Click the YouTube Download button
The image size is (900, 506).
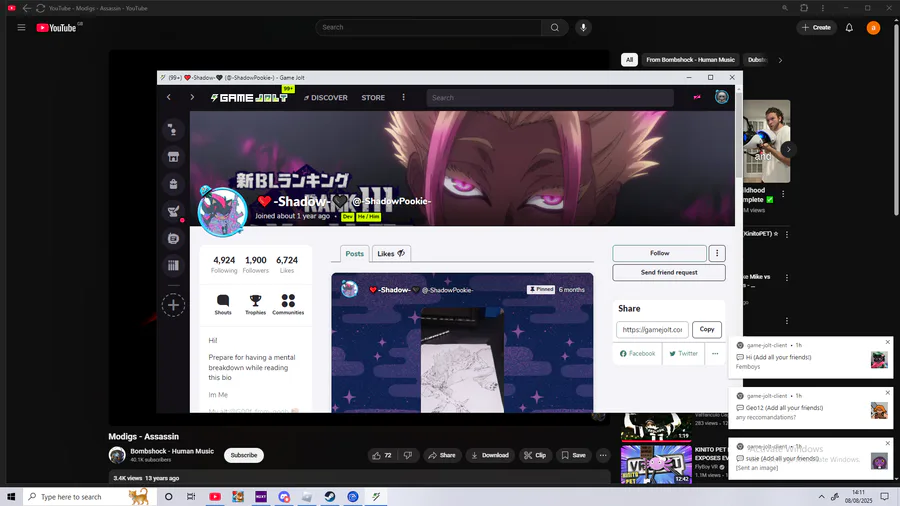pyautogui.click(x=490, y=455)
